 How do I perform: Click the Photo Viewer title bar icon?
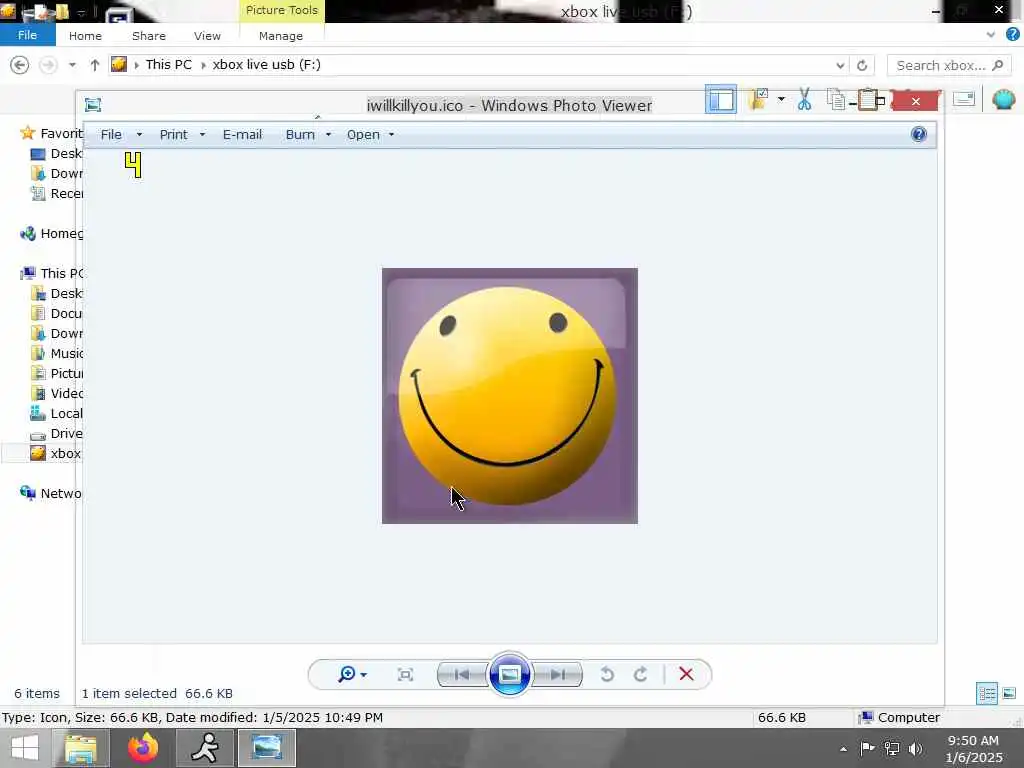93,104
